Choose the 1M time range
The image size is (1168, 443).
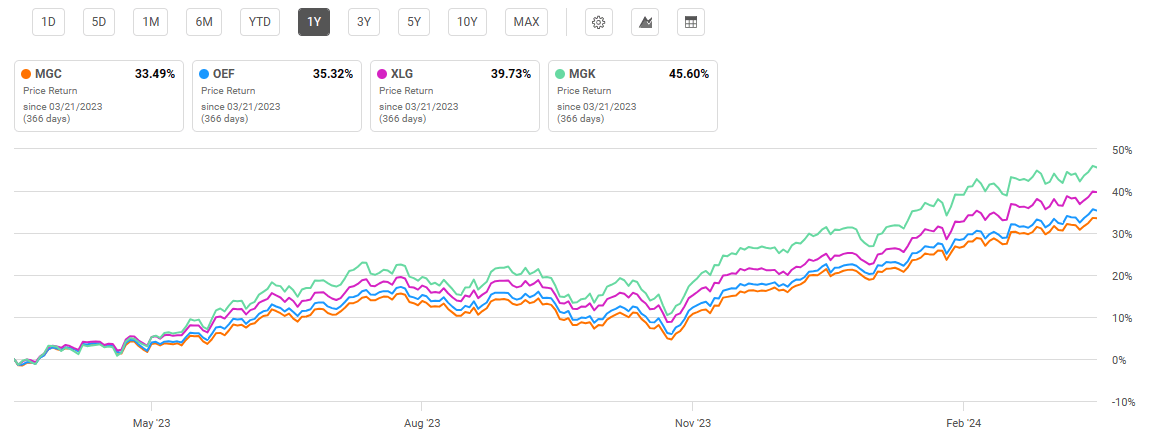tap(151, 22)
